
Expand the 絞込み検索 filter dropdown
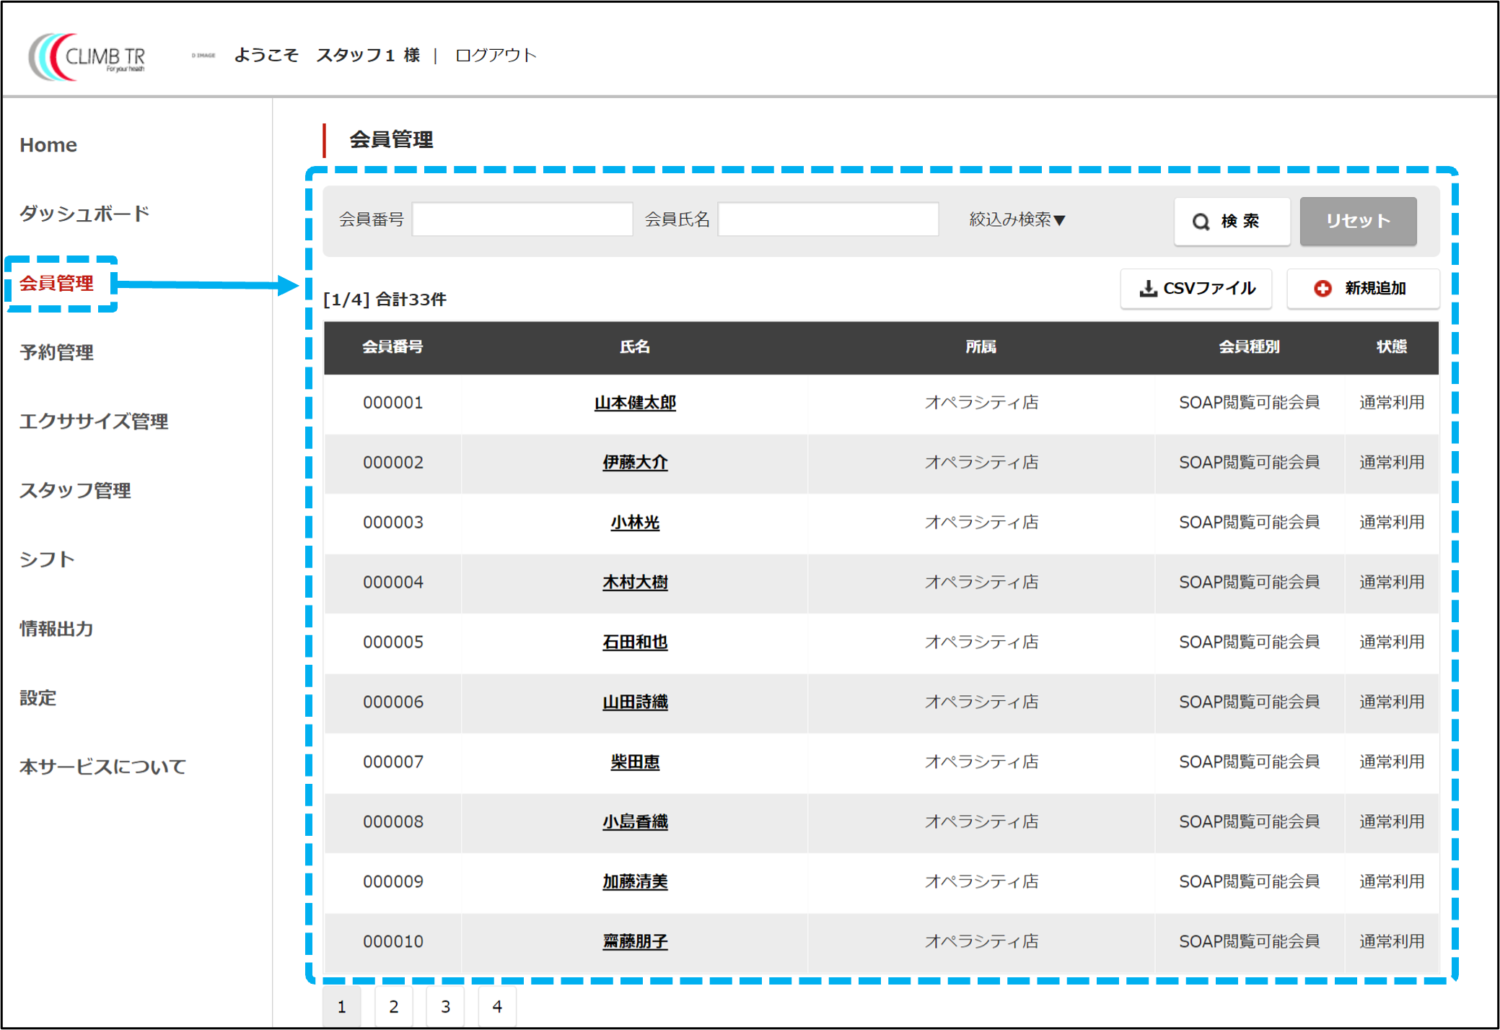pos(1017,220)
